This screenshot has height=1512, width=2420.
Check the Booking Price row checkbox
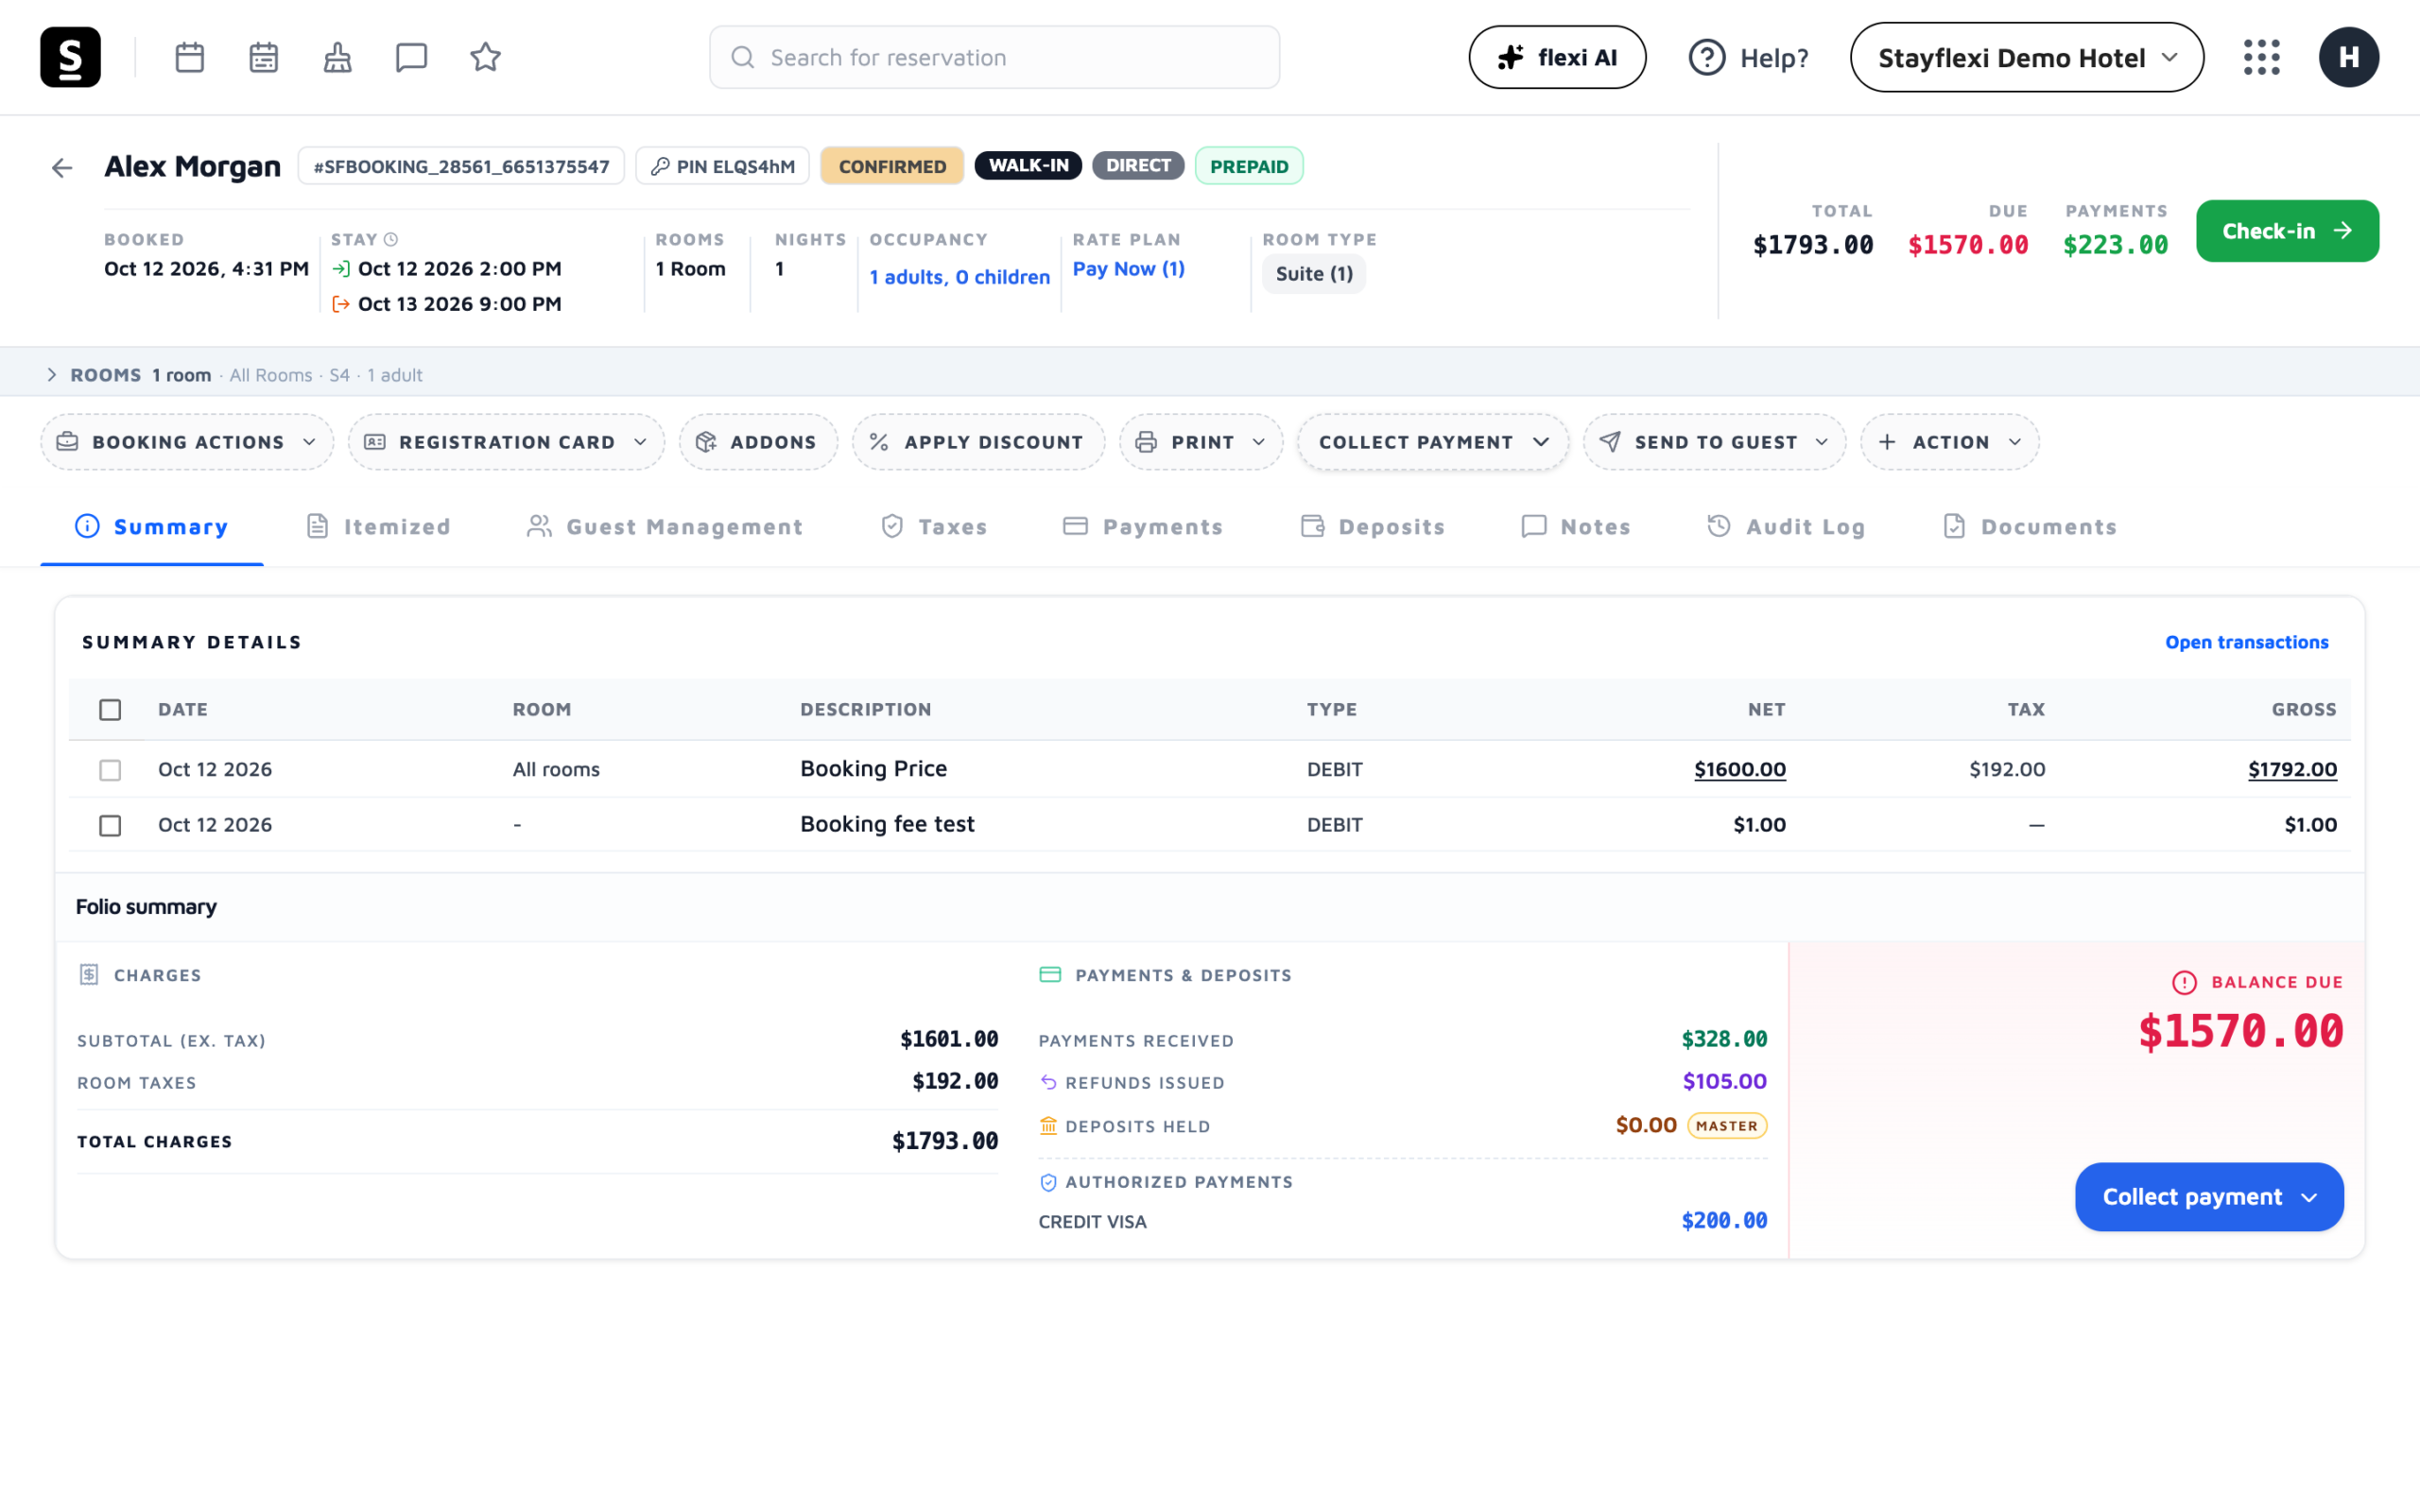(110, 769)
